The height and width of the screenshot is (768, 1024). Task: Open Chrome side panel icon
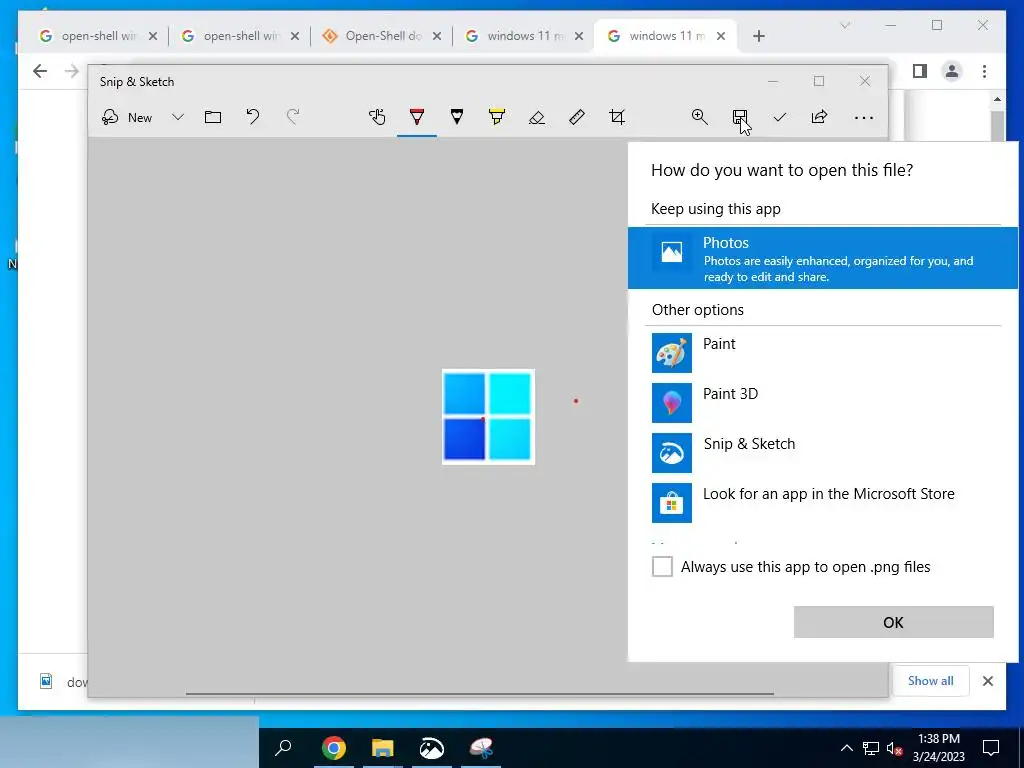920,71
